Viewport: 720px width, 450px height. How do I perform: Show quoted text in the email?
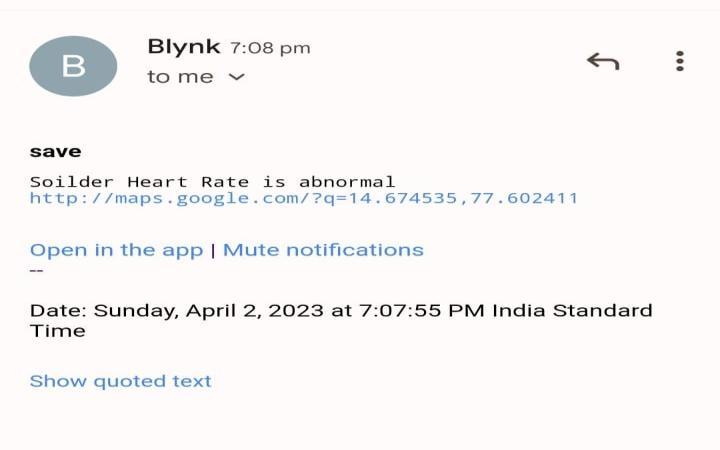point(120,381)
